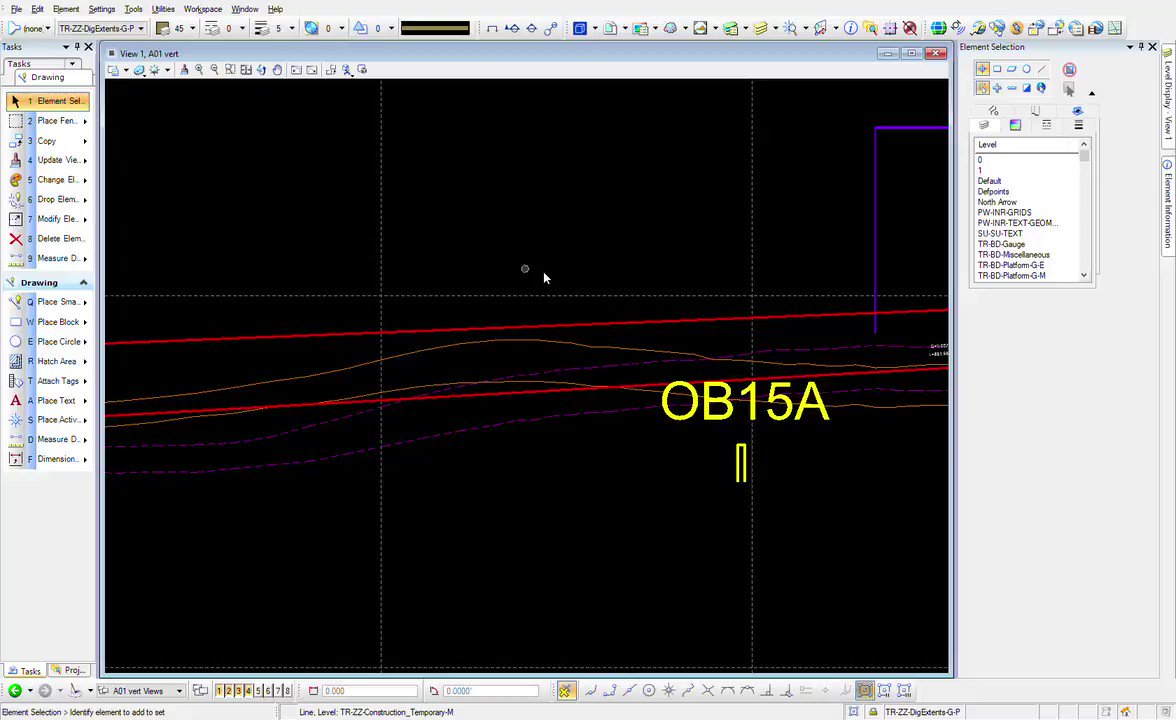Click the Intersection snap icon in bottom bar
The width and height of the screenshot is (1176, 720).
coord(707,691)
